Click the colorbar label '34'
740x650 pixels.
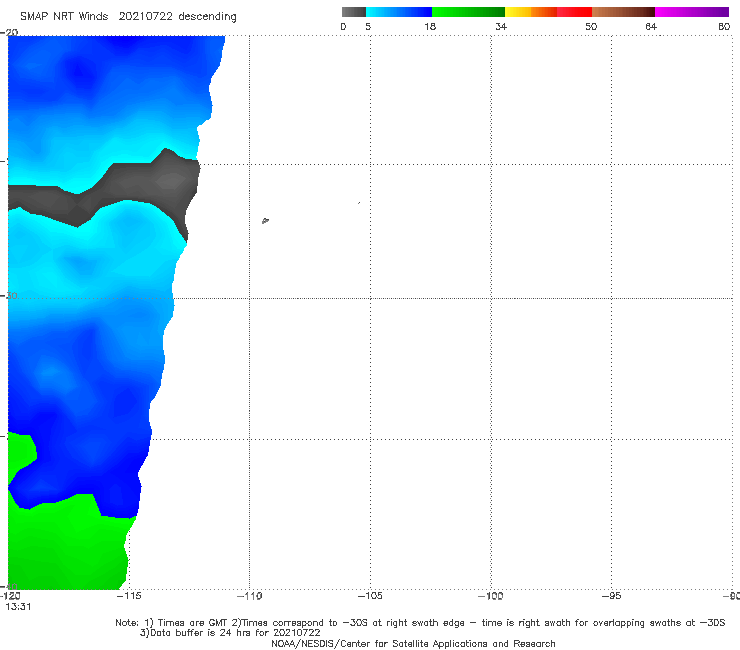click(x=501, y=26)
